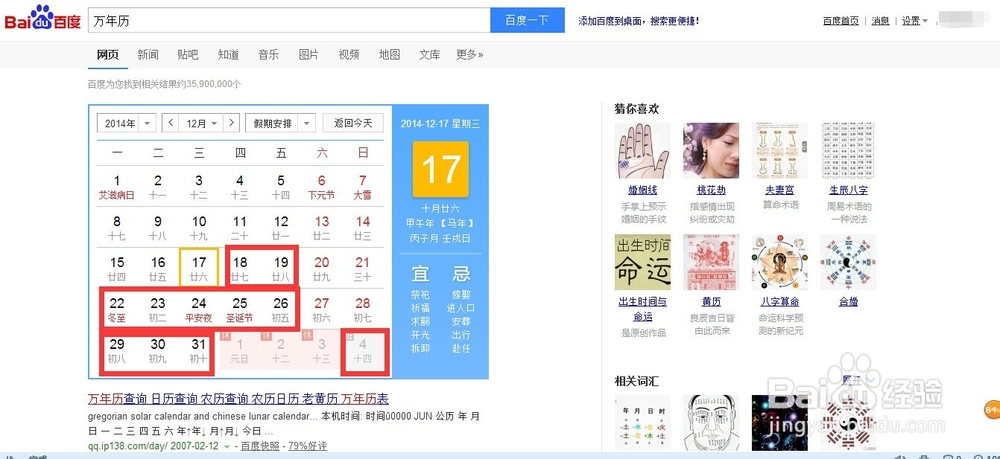Select December 31 初十

[x=199, y=351]
